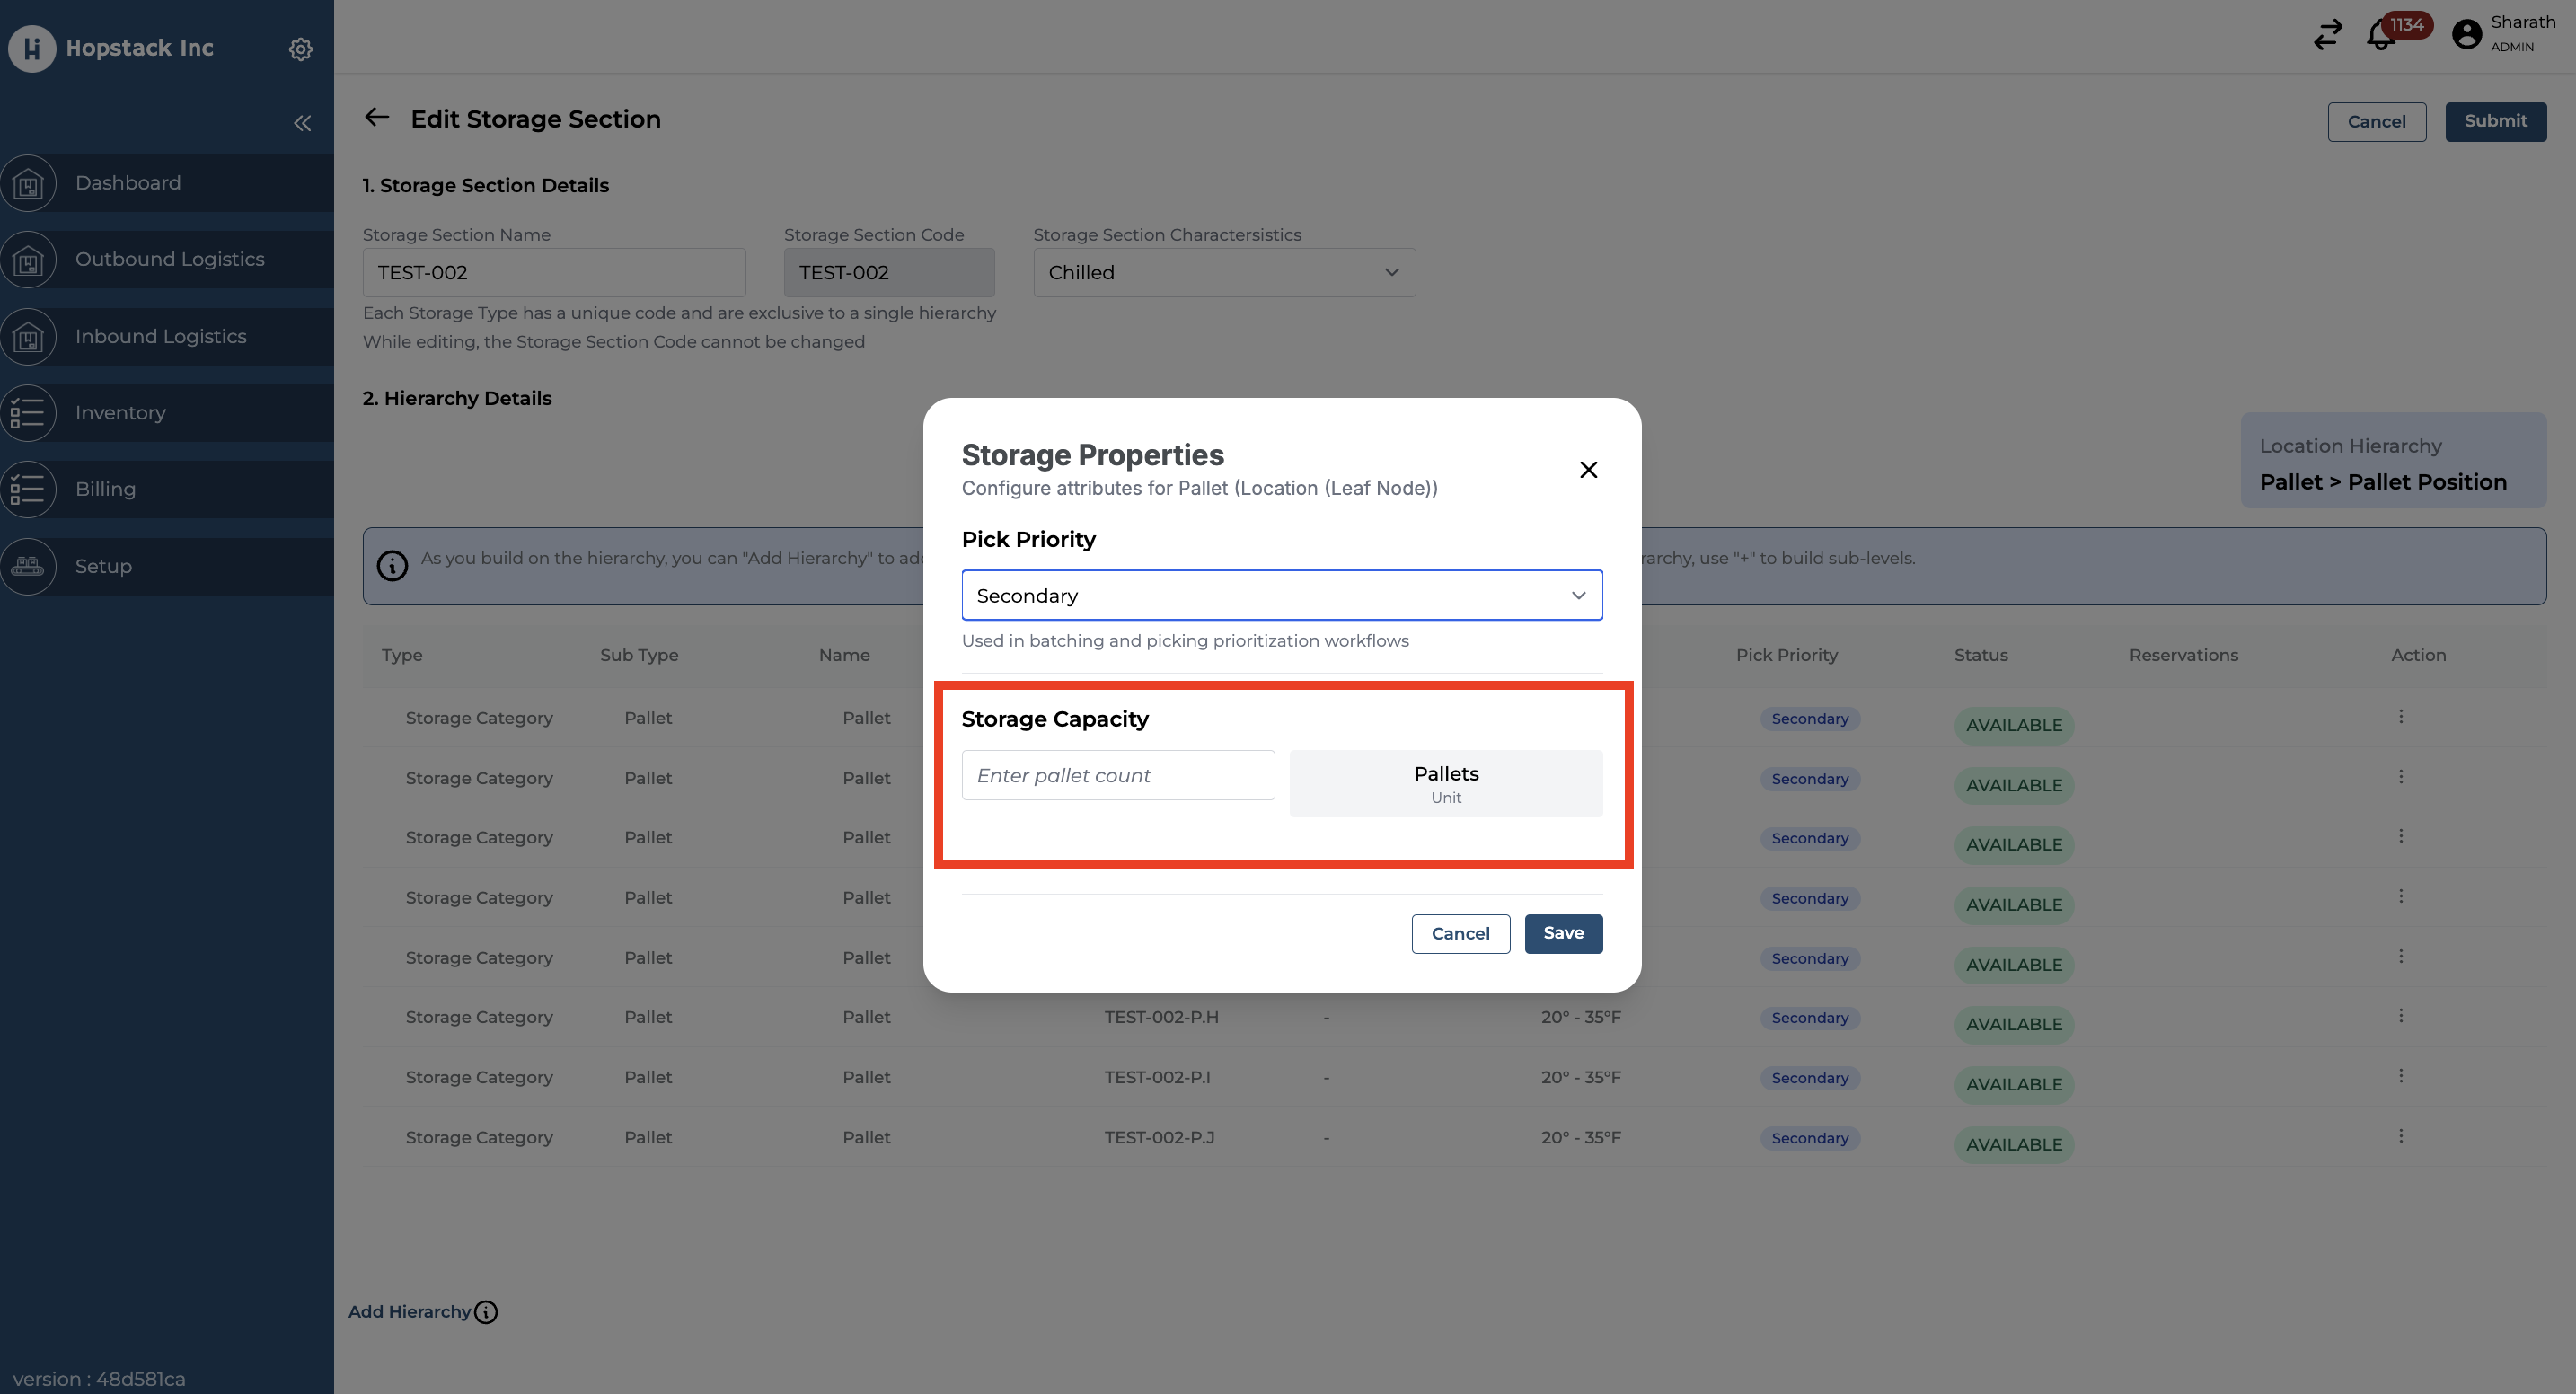Open the Setup sidebar item
2576x1394 pixels.
[x=103, y=566]
